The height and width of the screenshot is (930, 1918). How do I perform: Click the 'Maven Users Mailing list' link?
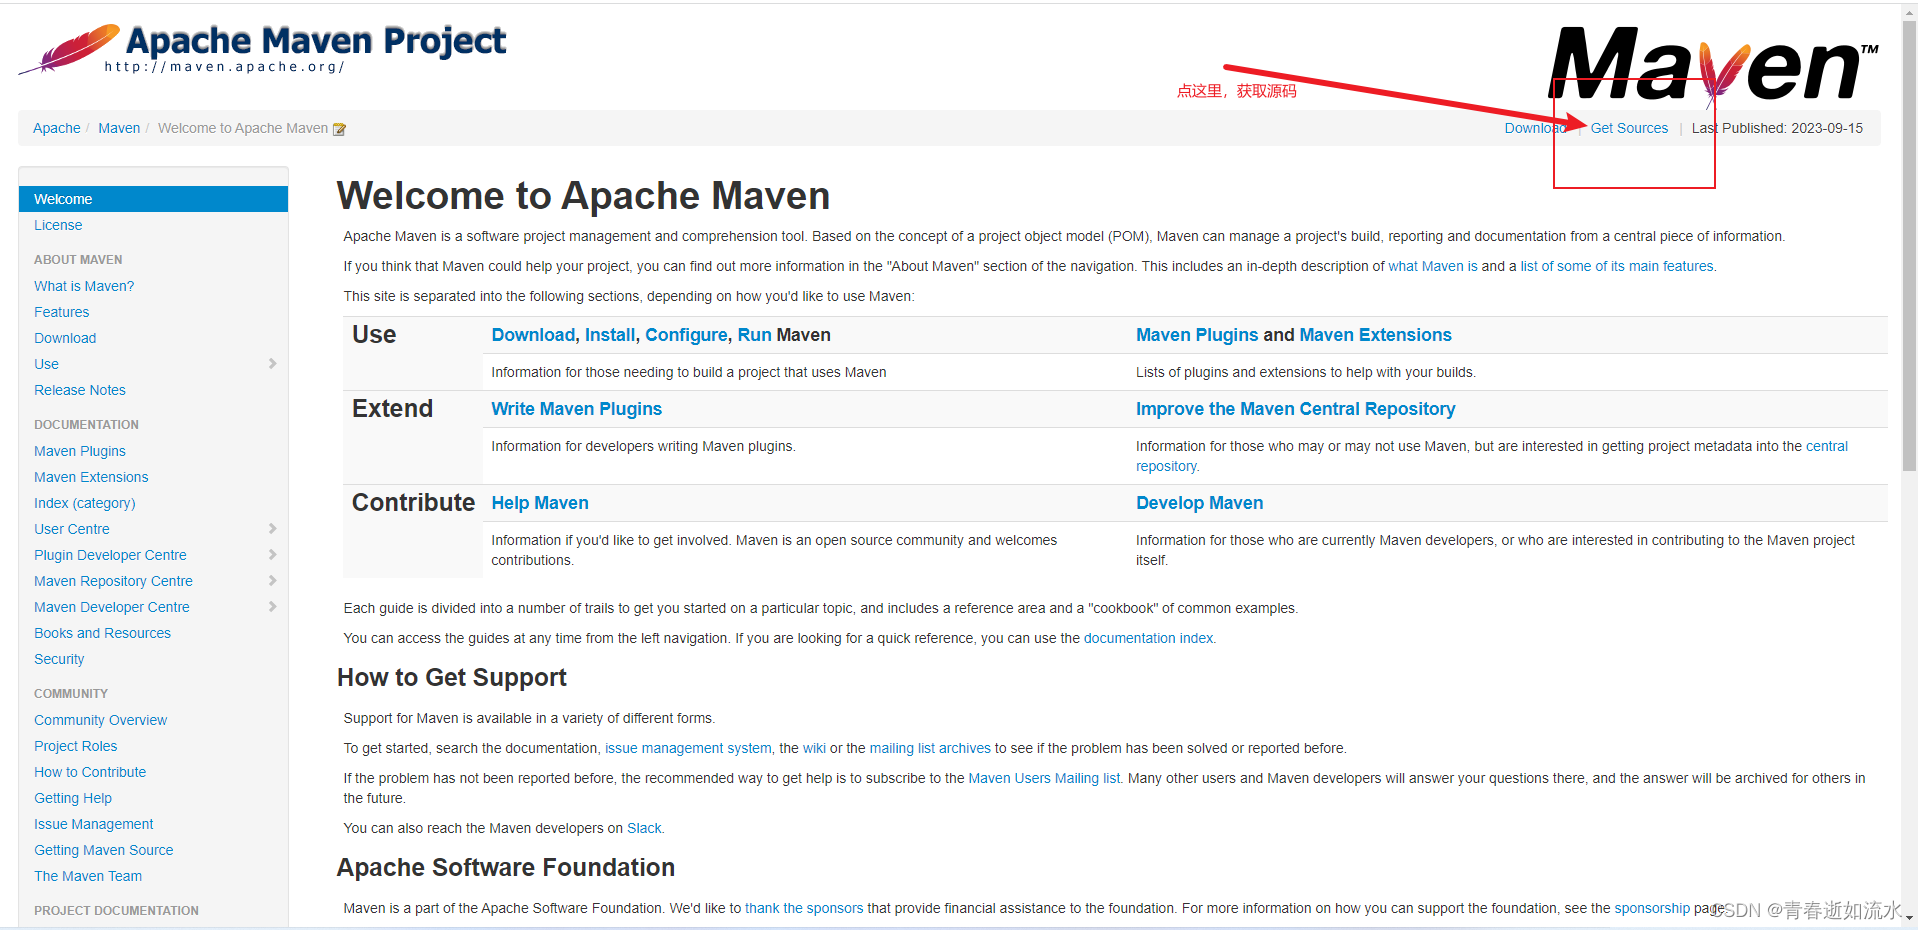(1044, 778)
